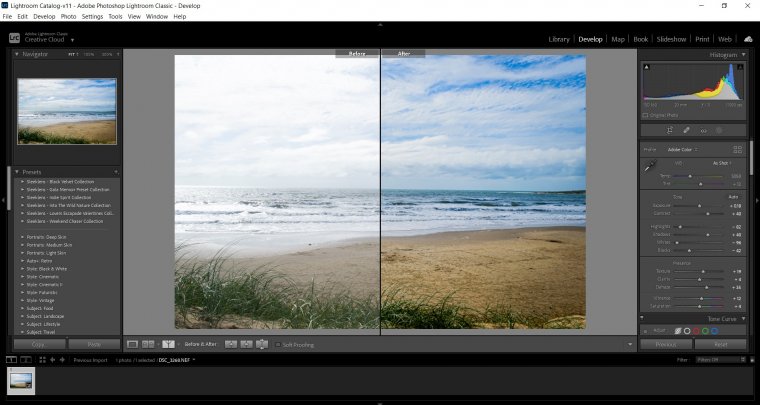Viewport: 760px width, 405px height.
Task: Switch to Loupe view in toolbar
Action: (x=132, y=344)
